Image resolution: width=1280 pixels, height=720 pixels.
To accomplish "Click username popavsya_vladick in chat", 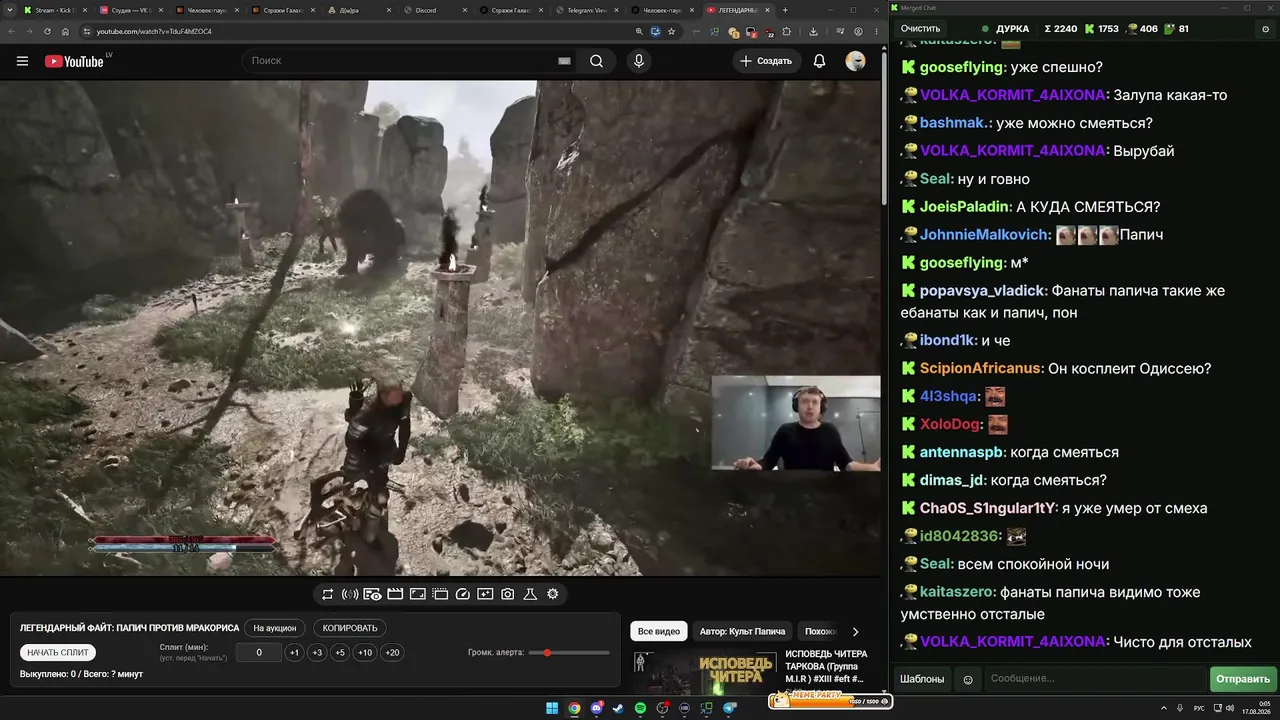I will (983, 291).
